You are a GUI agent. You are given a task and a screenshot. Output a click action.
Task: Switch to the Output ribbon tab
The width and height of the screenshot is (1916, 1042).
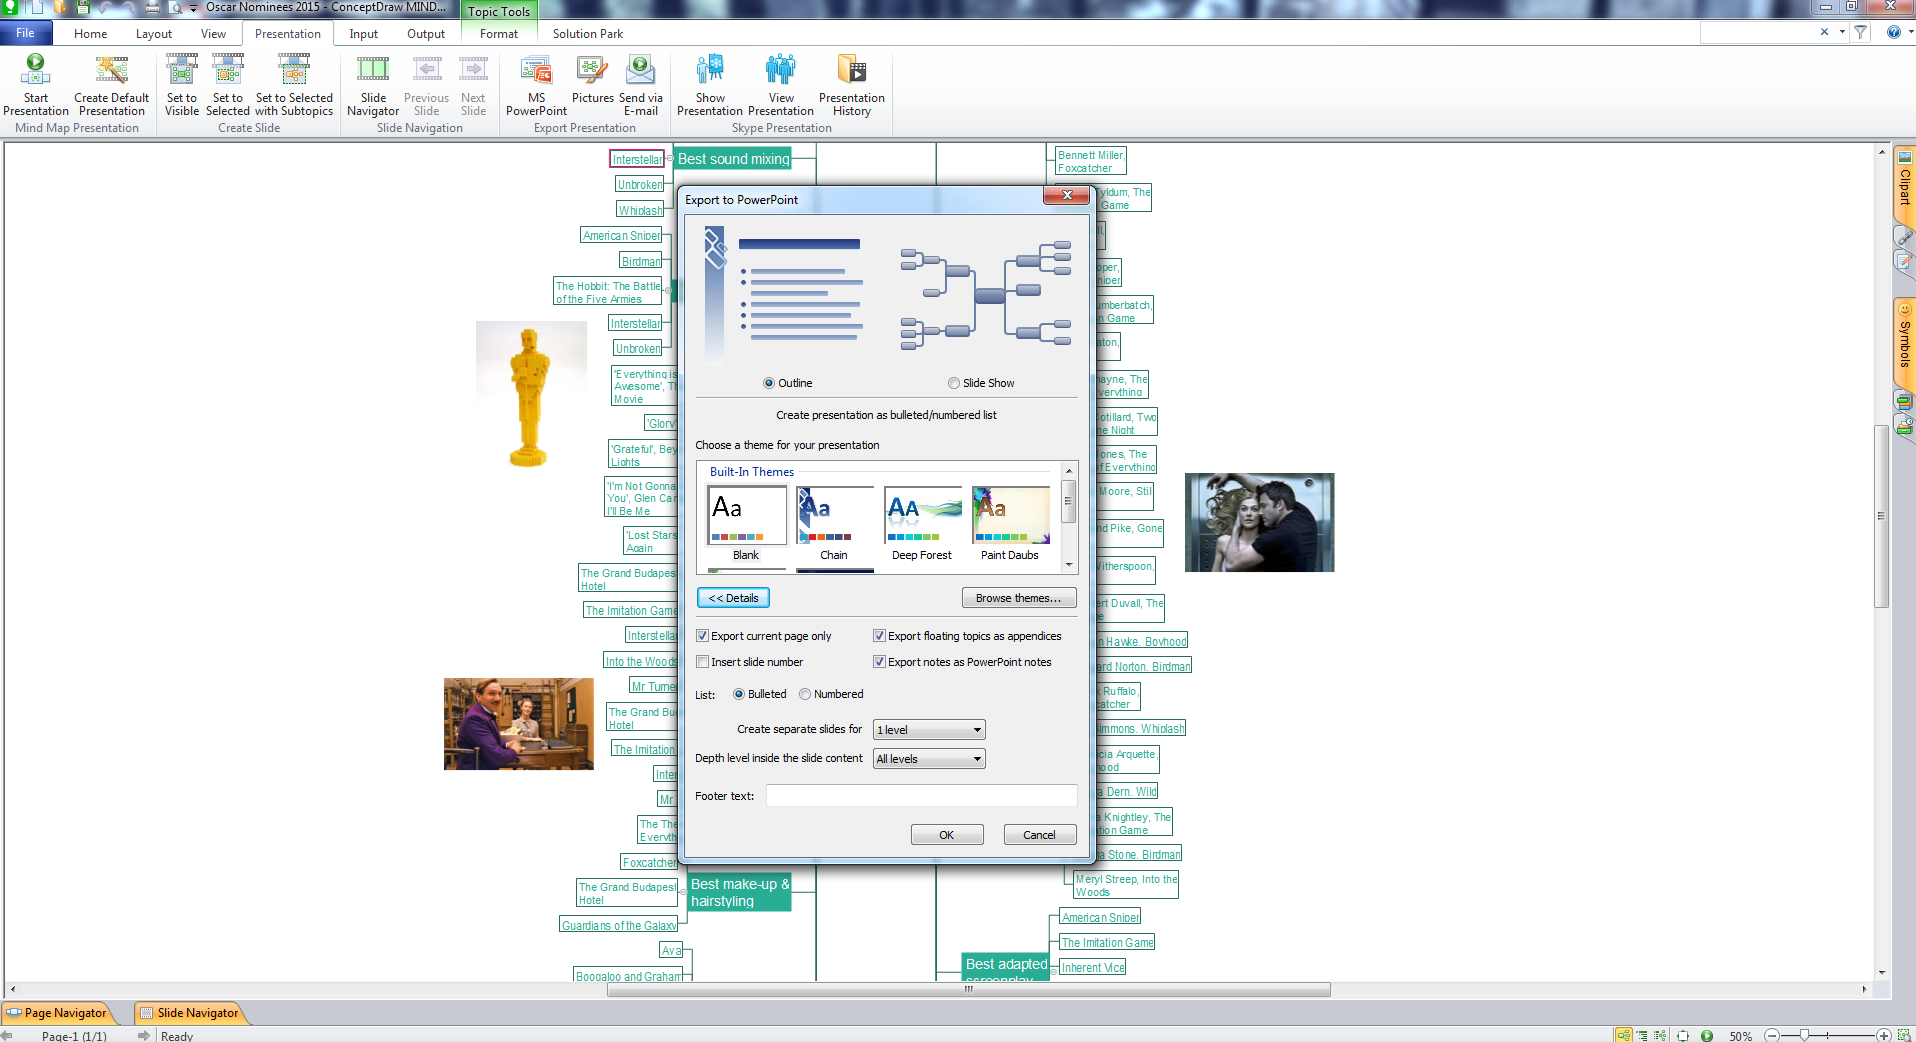tap(426, 34)
